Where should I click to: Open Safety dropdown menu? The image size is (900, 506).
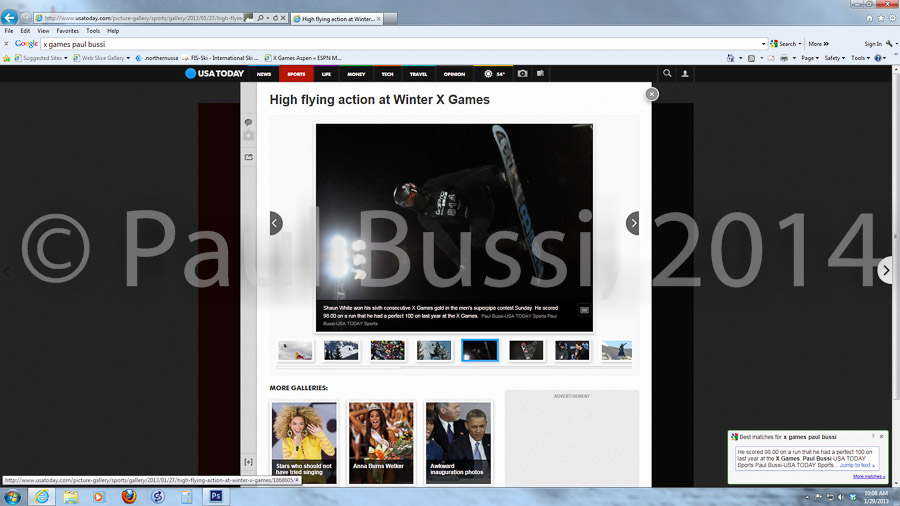[835, 58]
